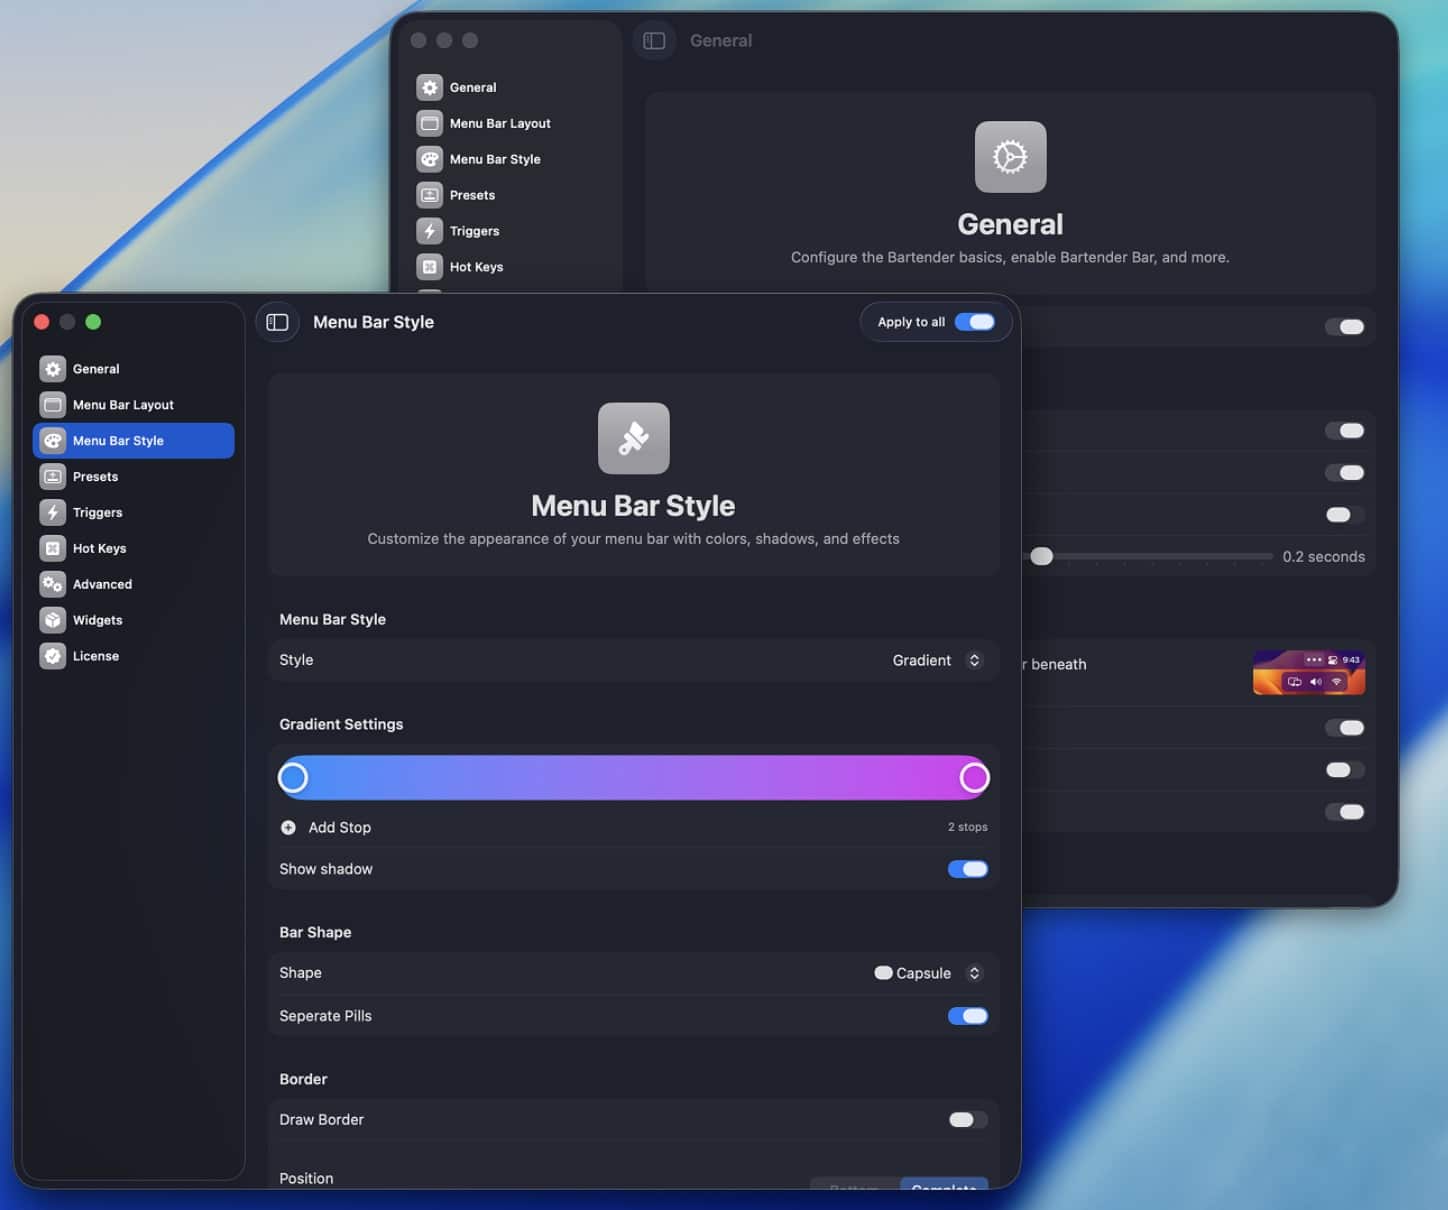Toggle the Apply to all switch
1448x1210 pixels.
tap(975, 322)
